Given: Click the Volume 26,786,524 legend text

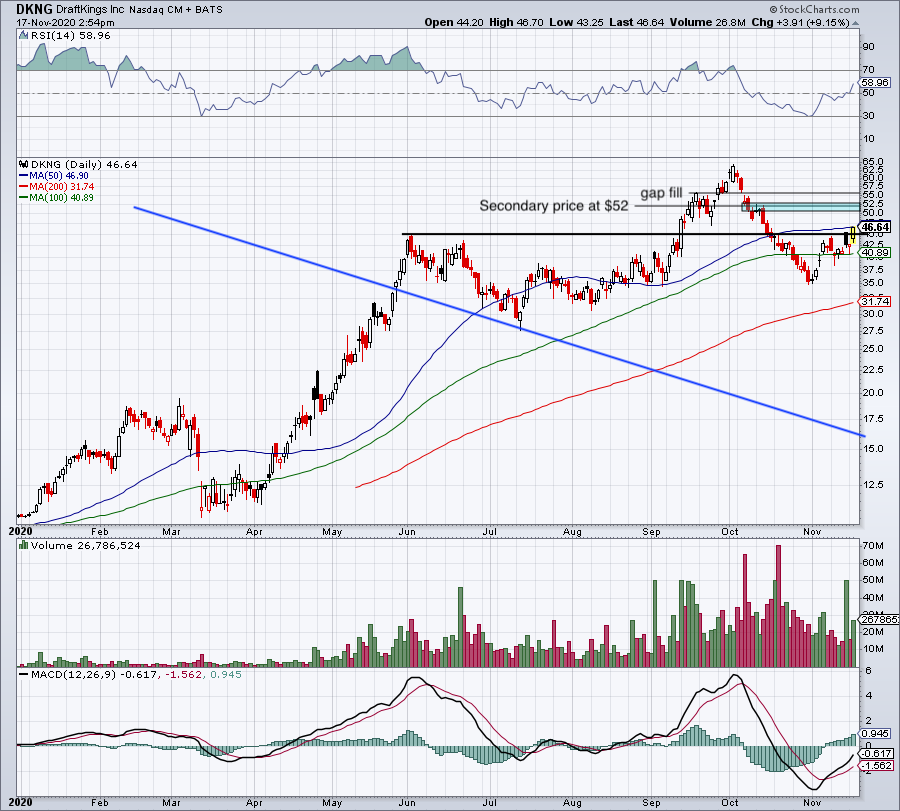Looking at the screenshot, I should [x=86, y=545].
